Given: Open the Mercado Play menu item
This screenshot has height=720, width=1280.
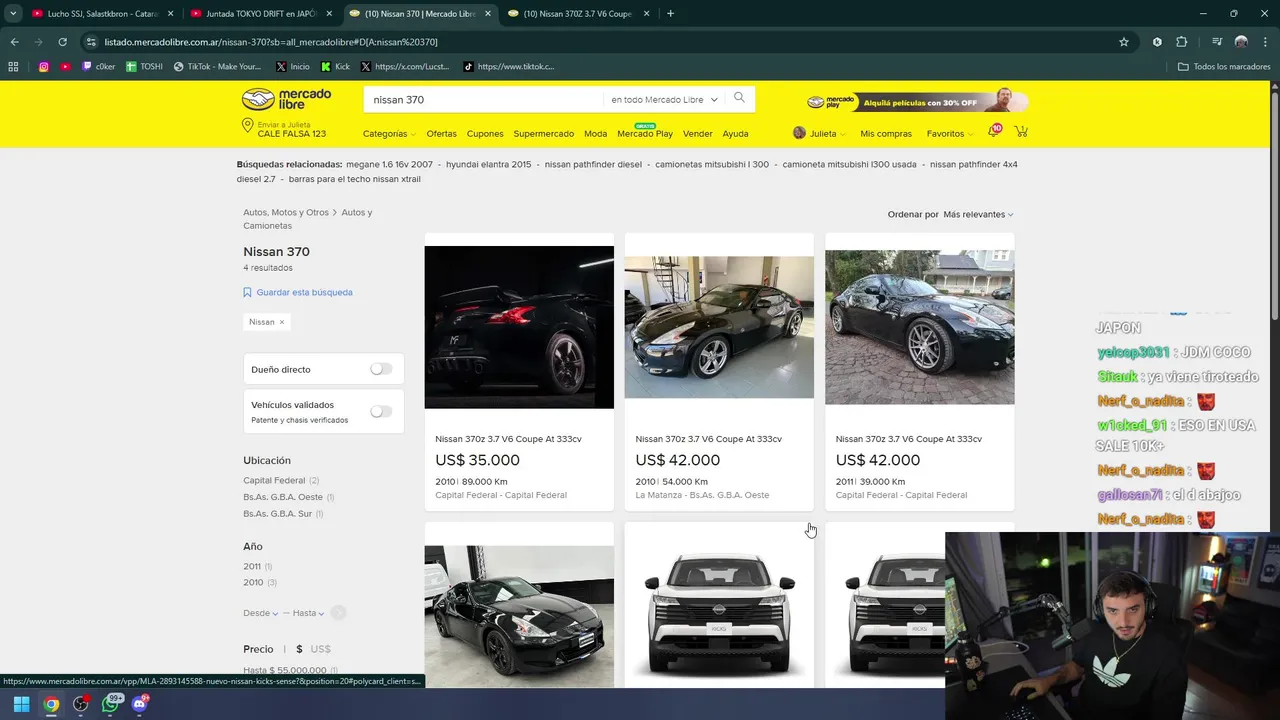Looking at the screenshot, I should point(645,134).
